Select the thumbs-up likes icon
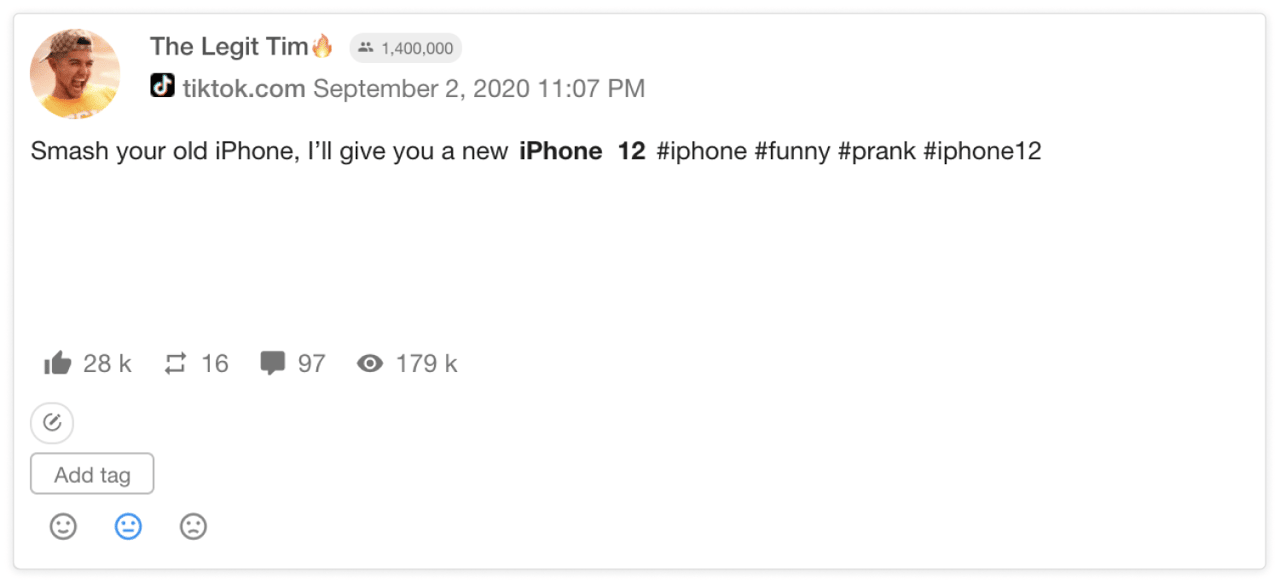Image resolution: width=1280 pixels, height=584 pixels. point(59,363)
